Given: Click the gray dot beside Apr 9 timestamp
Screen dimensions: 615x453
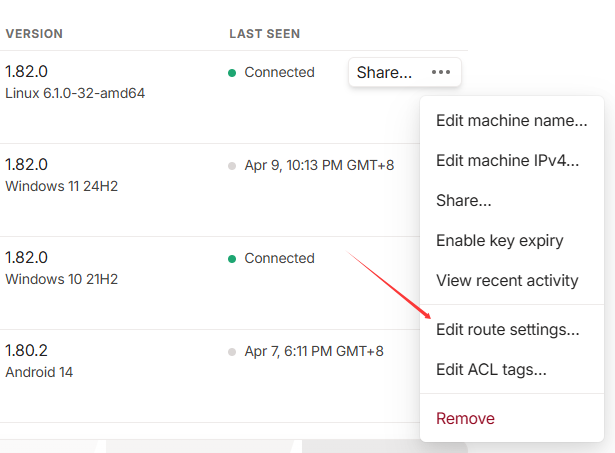Looking at the screenshot, I should coord(232,166).
